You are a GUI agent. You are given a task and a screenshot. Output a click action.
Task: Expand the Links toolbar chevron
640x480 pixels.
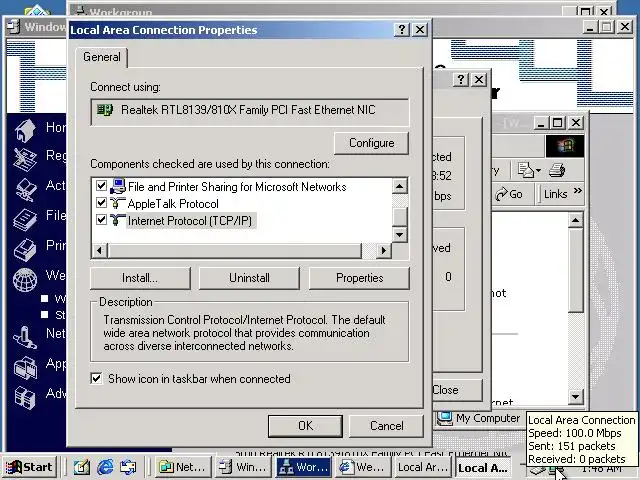tap(577, 191)
